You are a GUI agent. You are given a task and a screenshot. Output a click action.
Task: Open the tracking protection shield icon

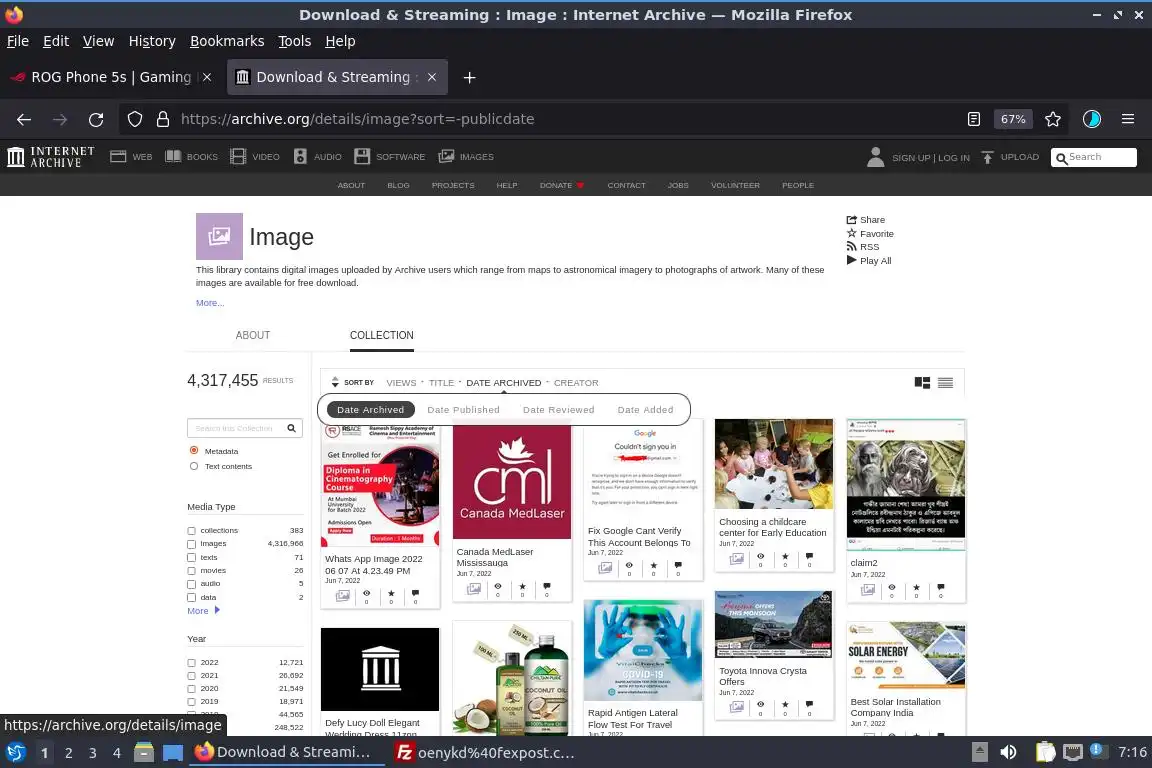(134, 119)
